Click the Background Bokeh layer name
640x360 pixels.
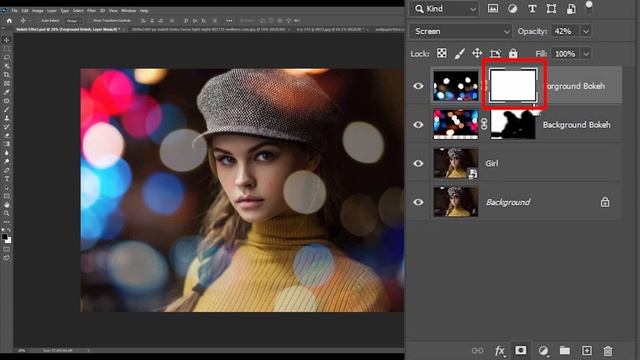(576, 125)
